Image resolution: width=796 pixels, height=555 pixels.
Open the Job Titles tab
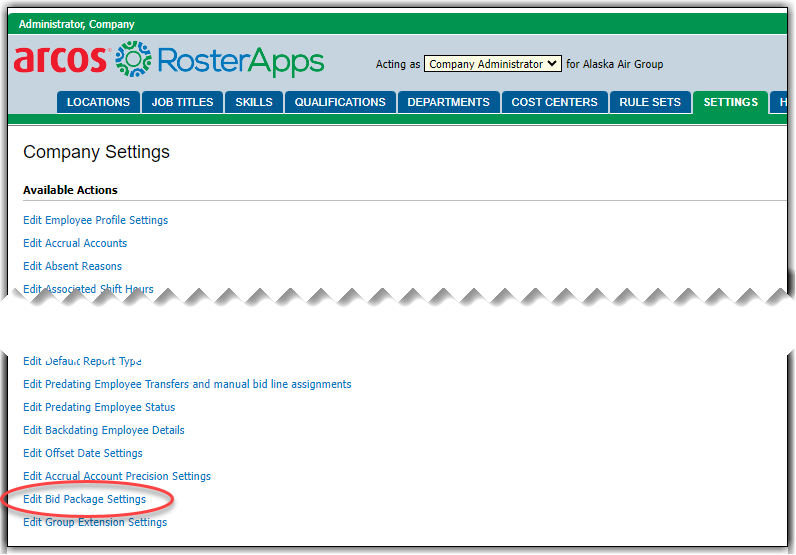[183, 102]
